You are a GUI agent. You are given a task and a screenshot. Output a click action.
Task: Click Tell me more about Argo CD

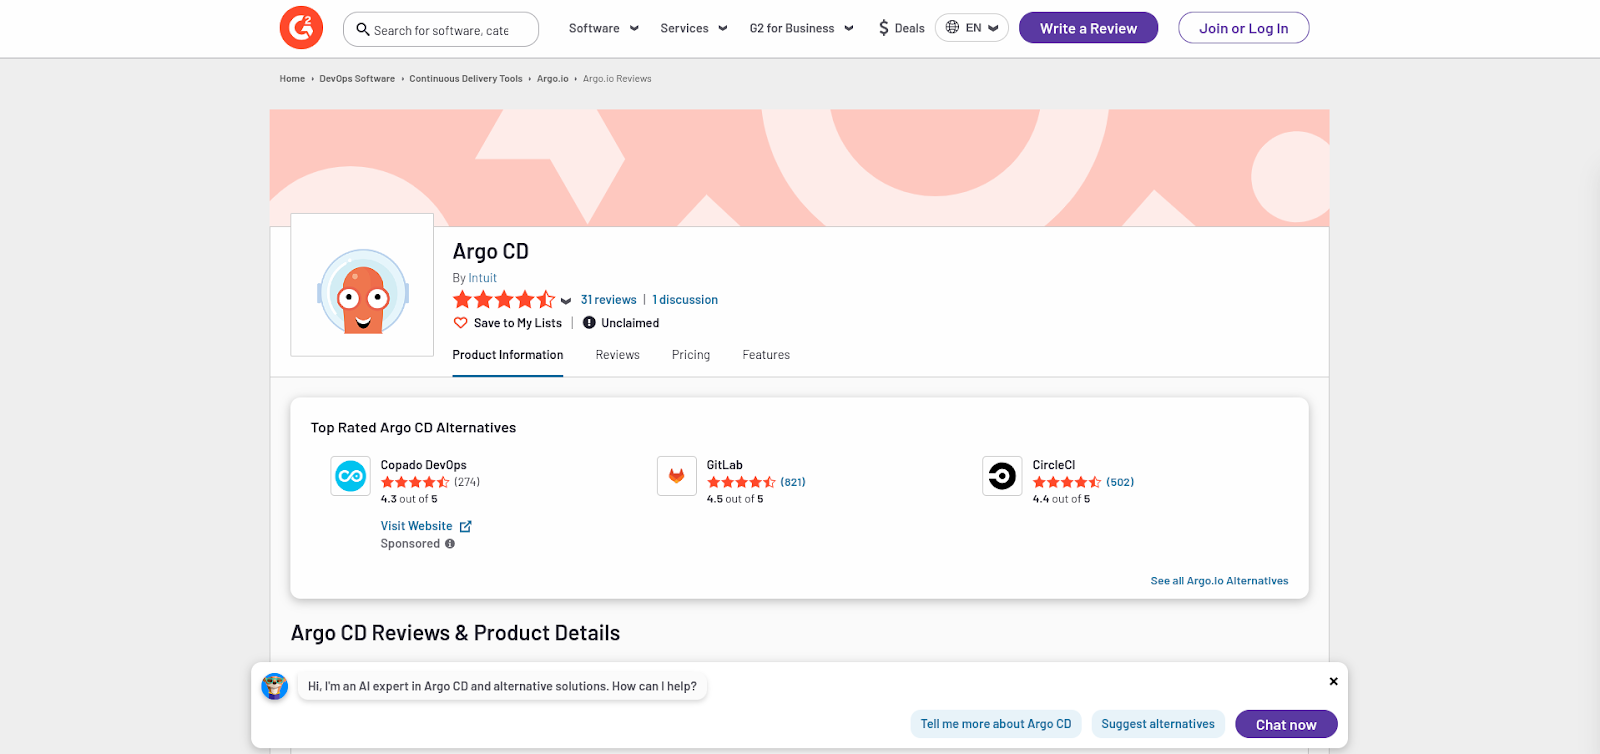[x=996, y=724]
